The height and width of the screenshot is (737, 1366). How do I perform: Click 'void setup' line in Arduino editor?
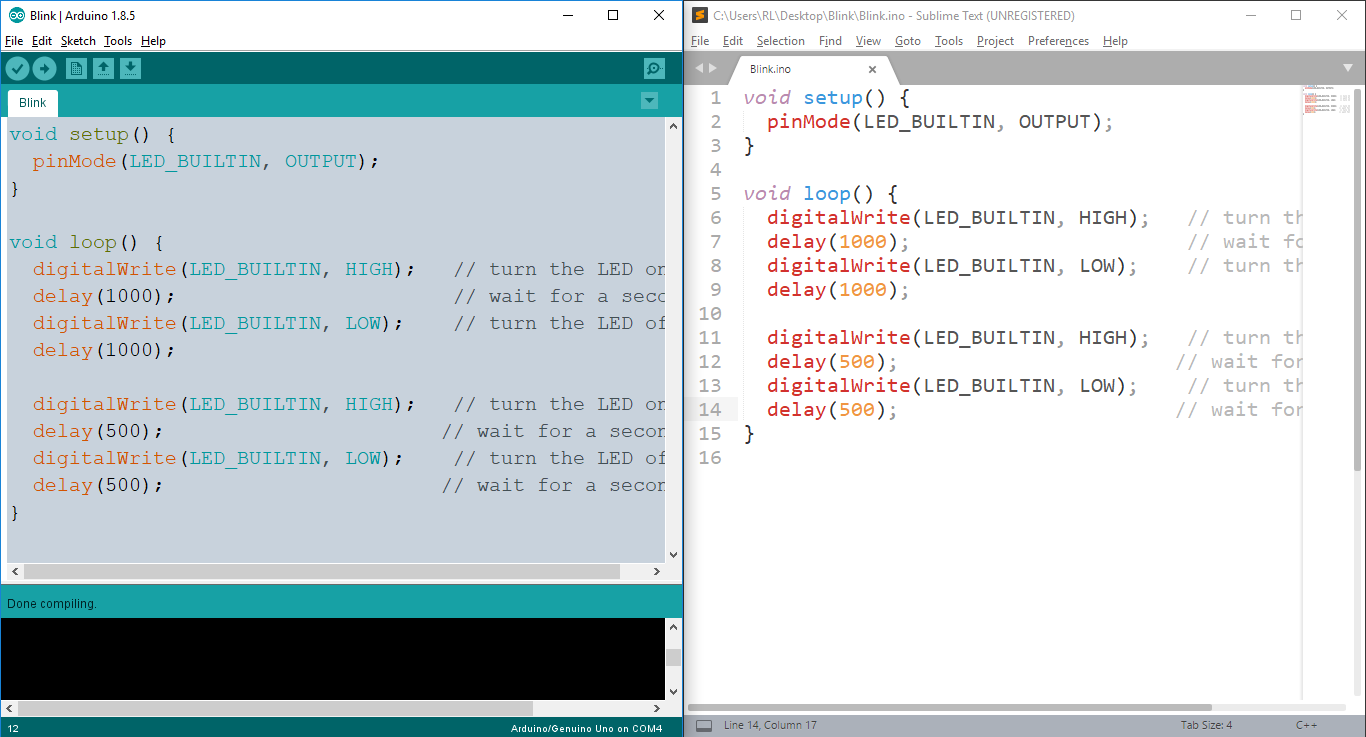coord(93,135)
